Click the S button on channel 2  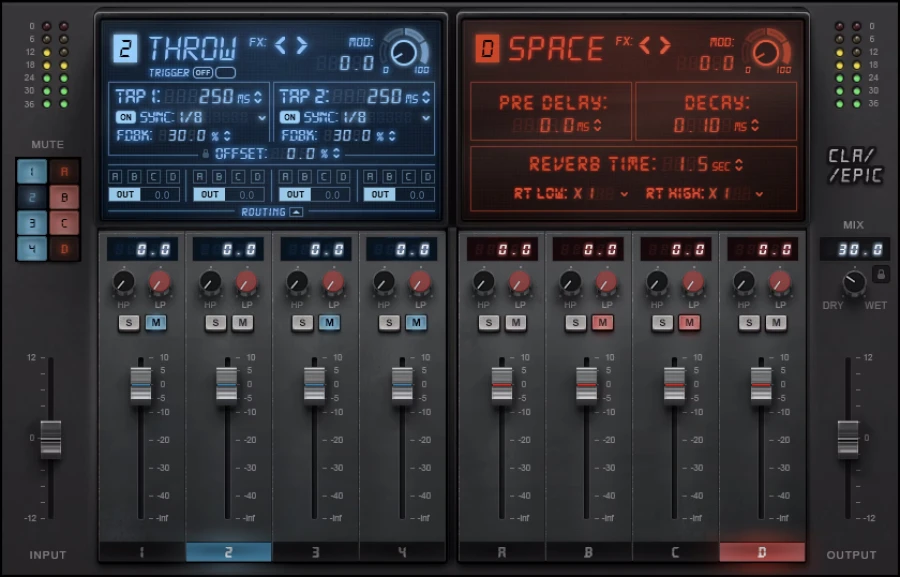(216, 323)
